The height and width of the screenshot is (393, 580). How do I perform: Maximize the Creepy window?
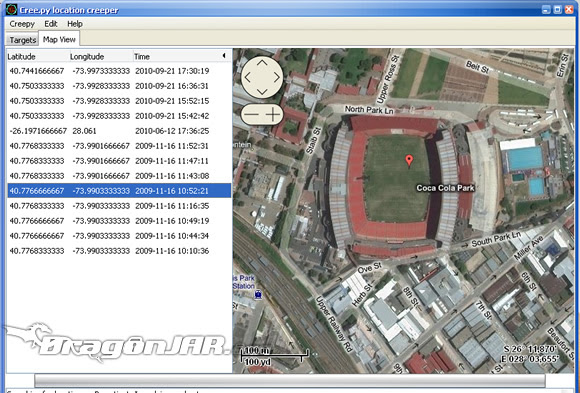click(x=557, y=10)
